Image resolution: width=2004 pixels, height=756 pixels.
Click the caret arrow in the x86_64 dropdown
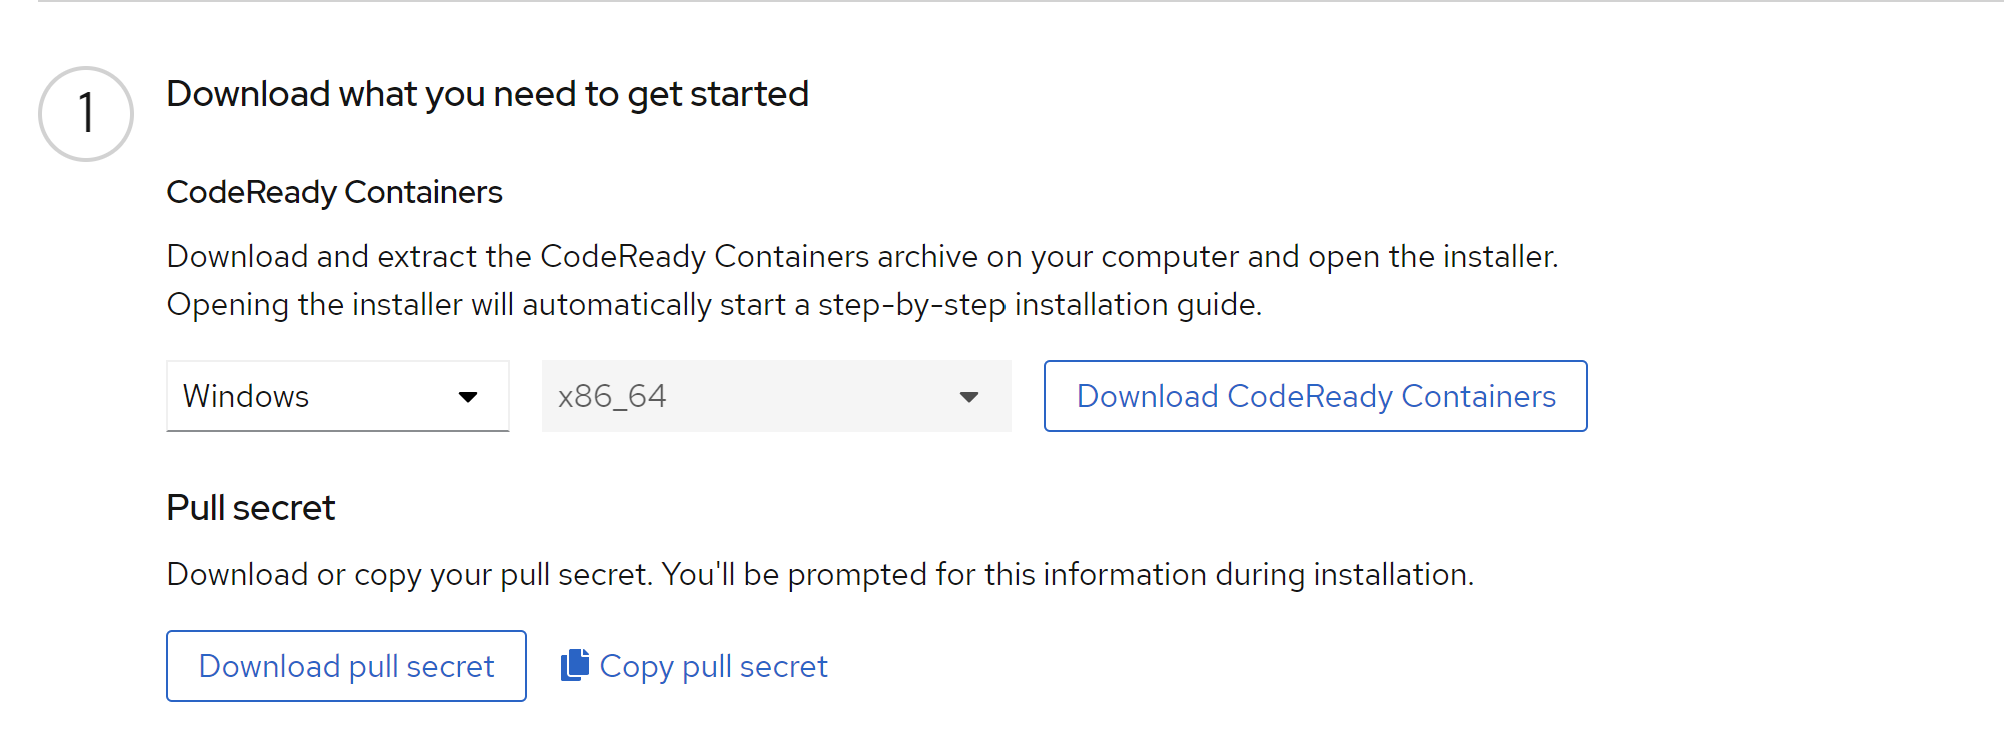click(968, 397)
